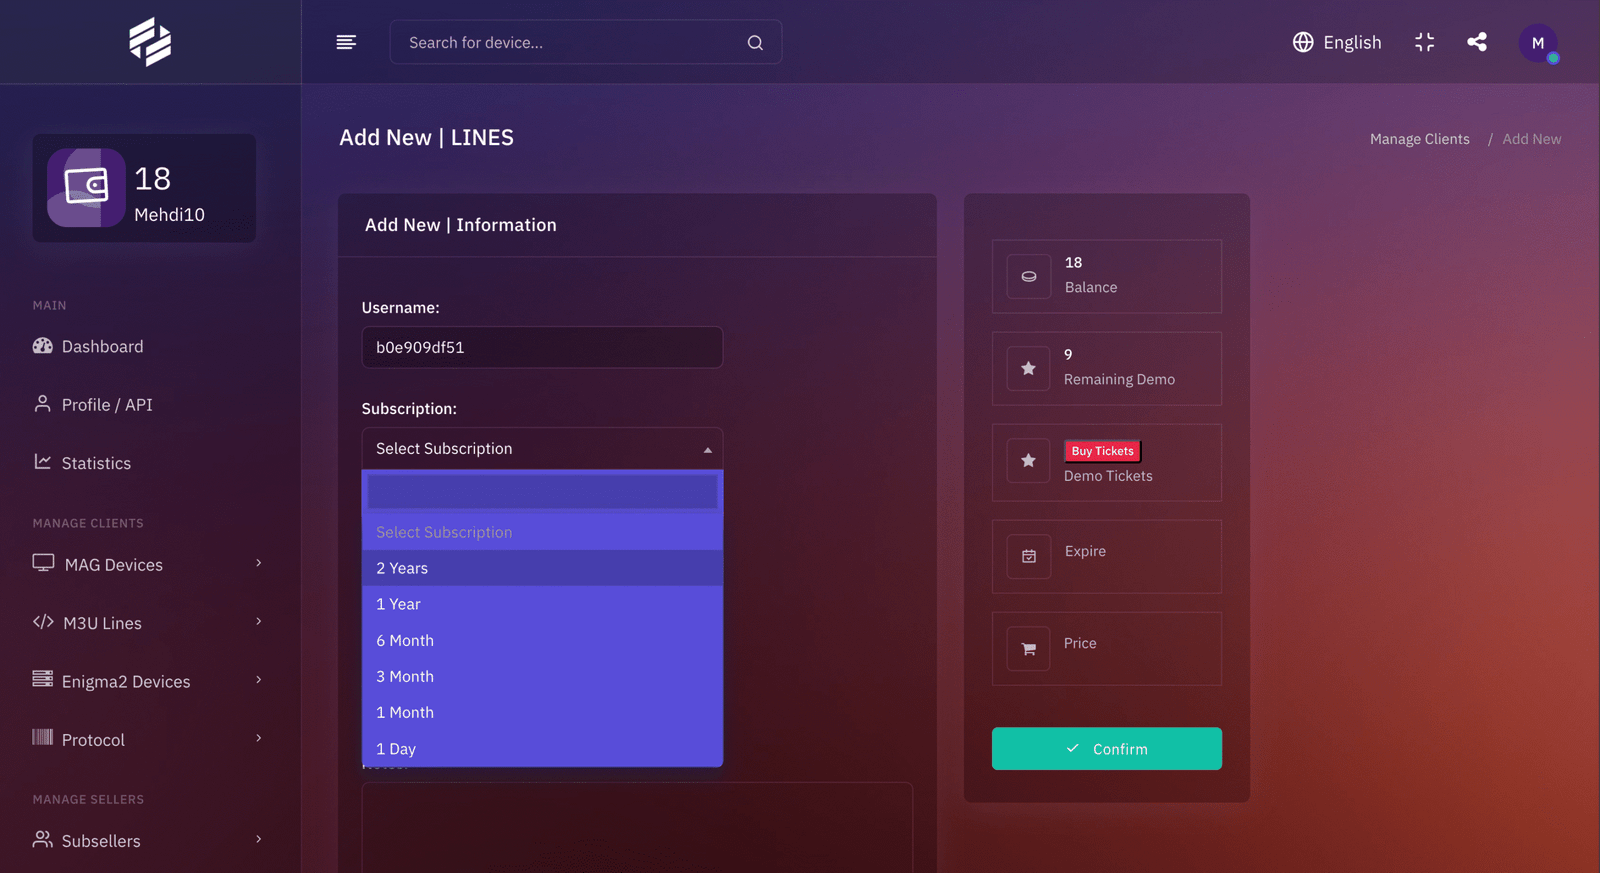Pick the 1 Day subscription option
The height and width of the screenshot is (873, 1600).
pos(541,749)
